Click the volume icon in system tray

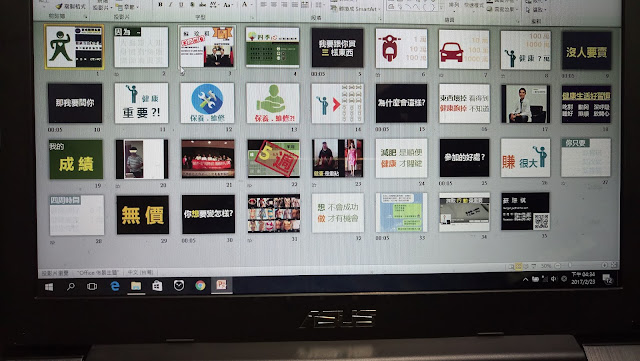pyautogui.click(x=553, y=279)
